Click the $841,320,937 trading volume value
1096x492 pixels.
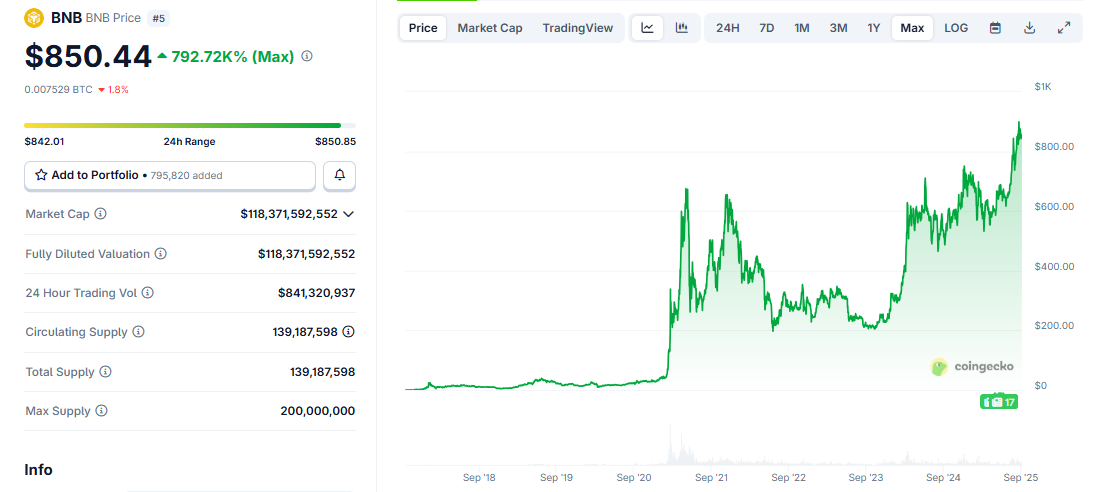(x=316, y=293)
